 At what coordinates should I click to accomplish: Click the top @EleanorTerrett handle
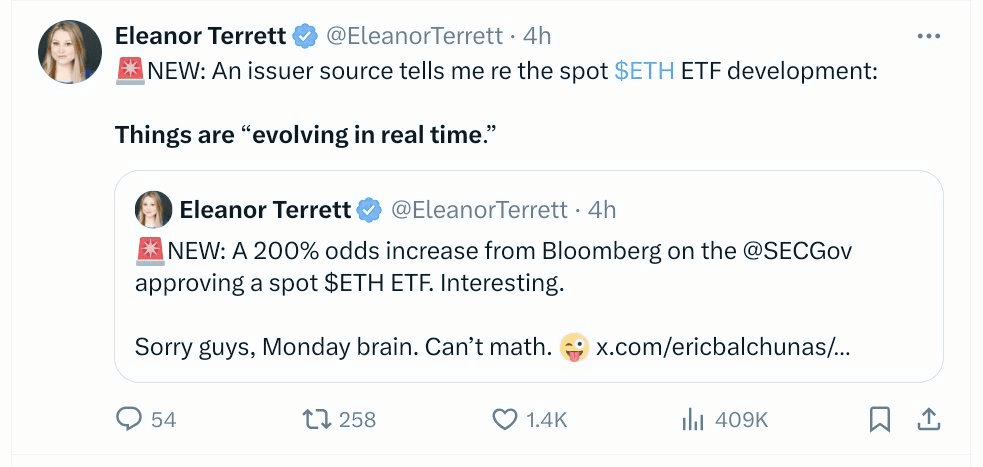(414, 36)
